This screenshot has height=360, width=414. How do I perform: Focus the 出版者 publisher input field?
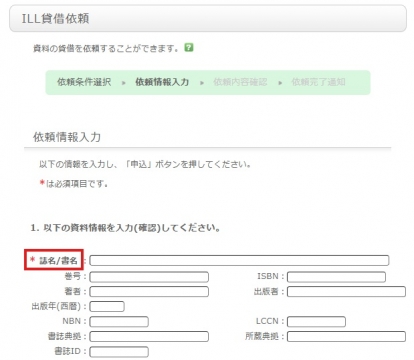pyautogui.click(x=346, y=292)
